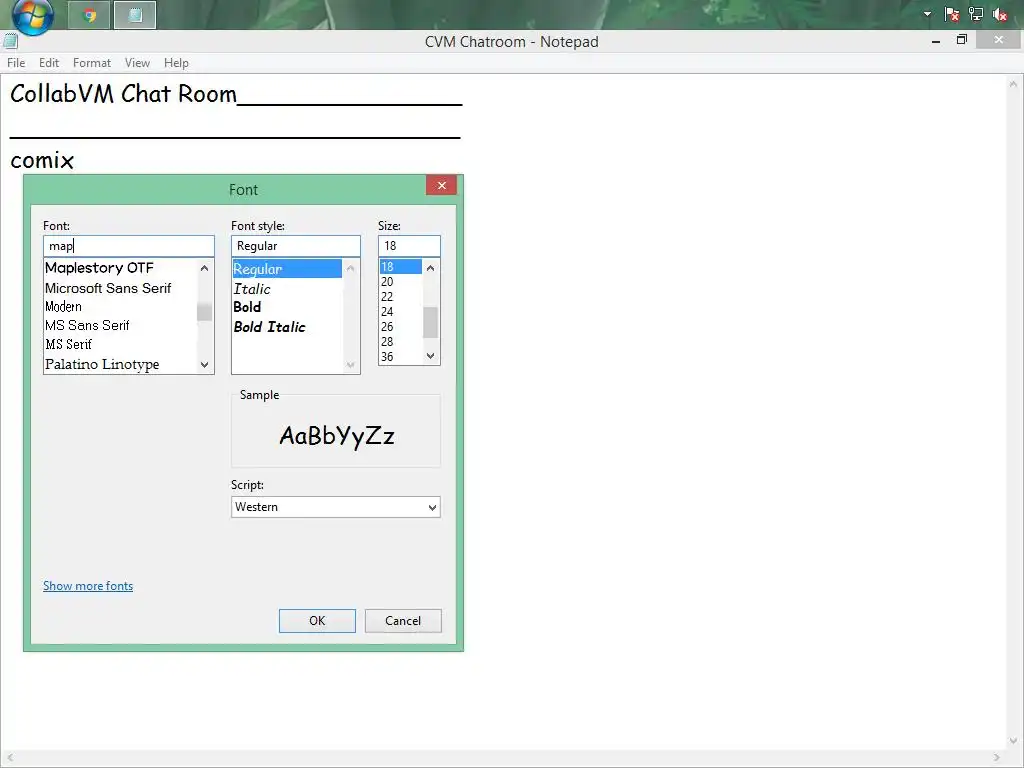1024x768 pixels.
Task: Open Action Center flag icon
Action: 952,14
